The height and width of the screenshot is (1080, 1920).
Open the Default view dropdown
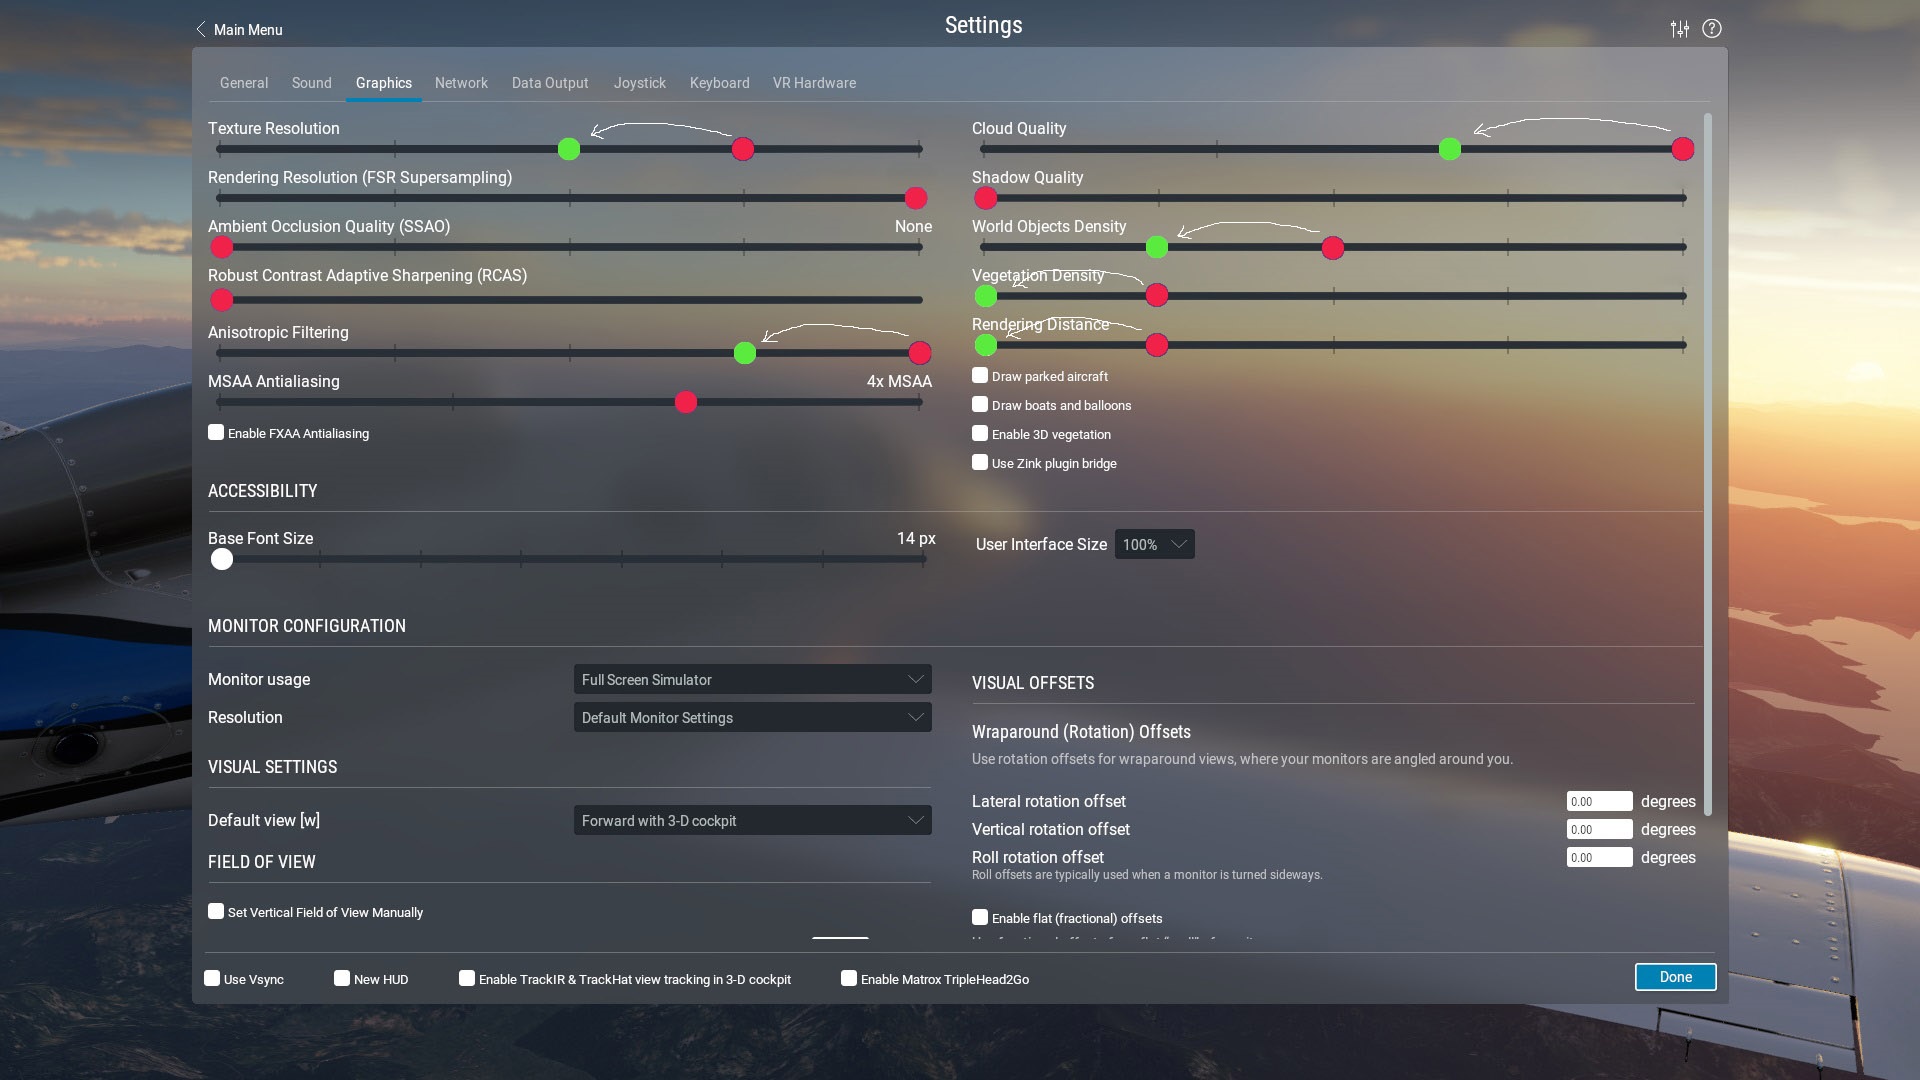[752, 820]
